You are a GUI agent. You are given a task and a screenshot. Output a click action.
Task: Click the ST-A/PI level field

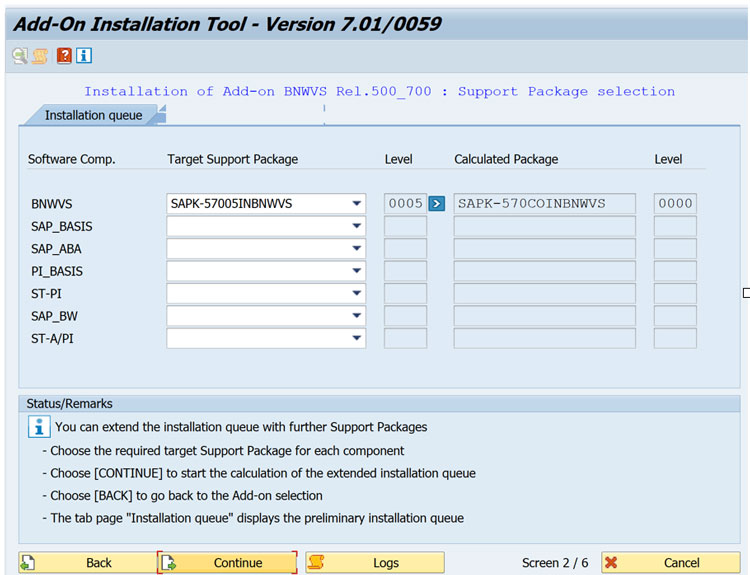405,338
